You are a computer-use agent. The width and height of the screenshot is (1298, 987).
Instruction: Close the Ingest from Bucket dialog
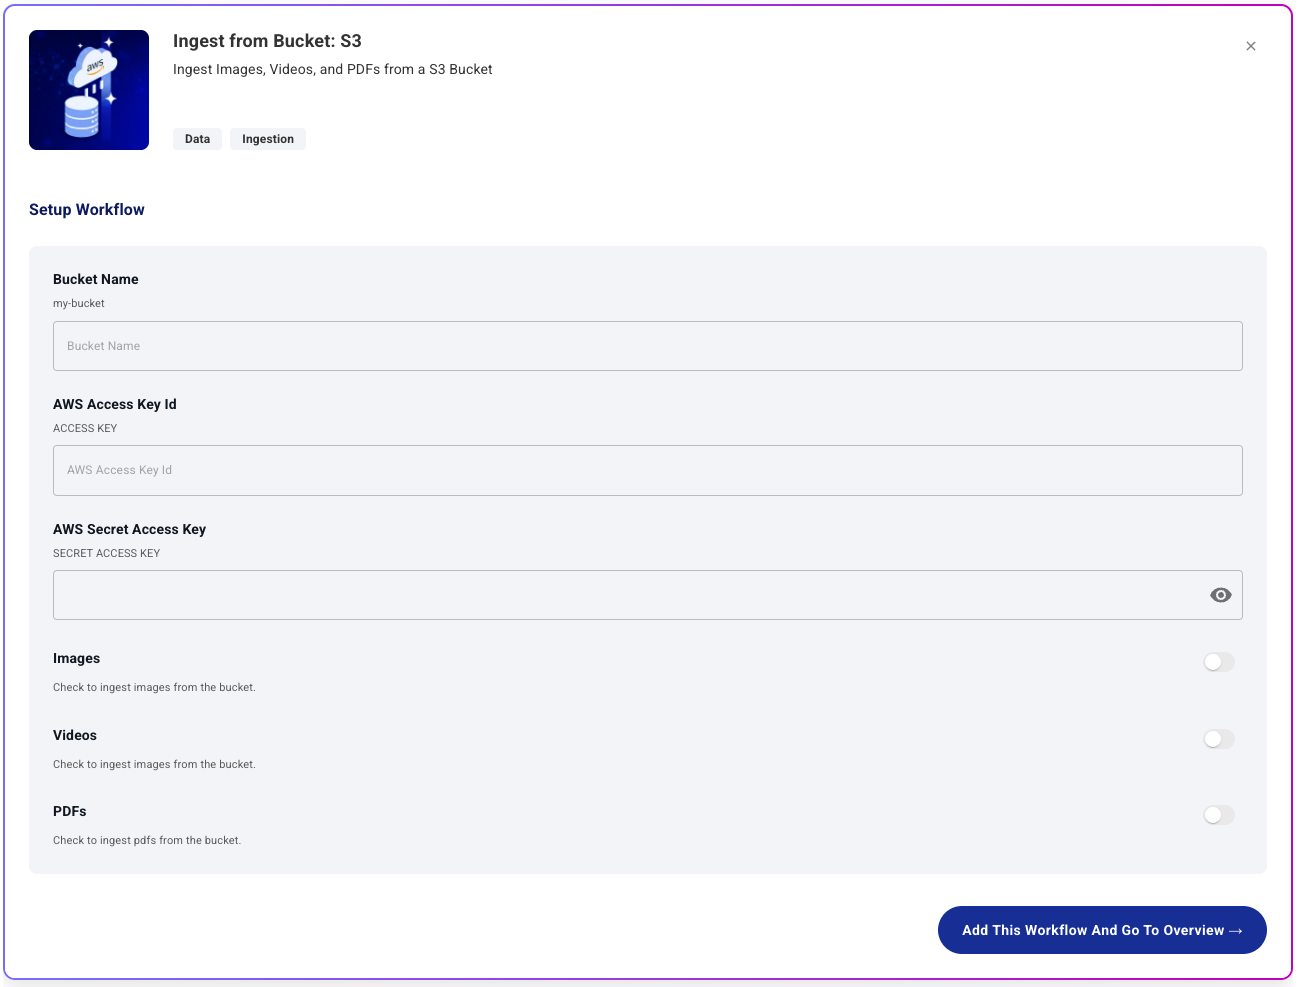tap(1250, 46)
